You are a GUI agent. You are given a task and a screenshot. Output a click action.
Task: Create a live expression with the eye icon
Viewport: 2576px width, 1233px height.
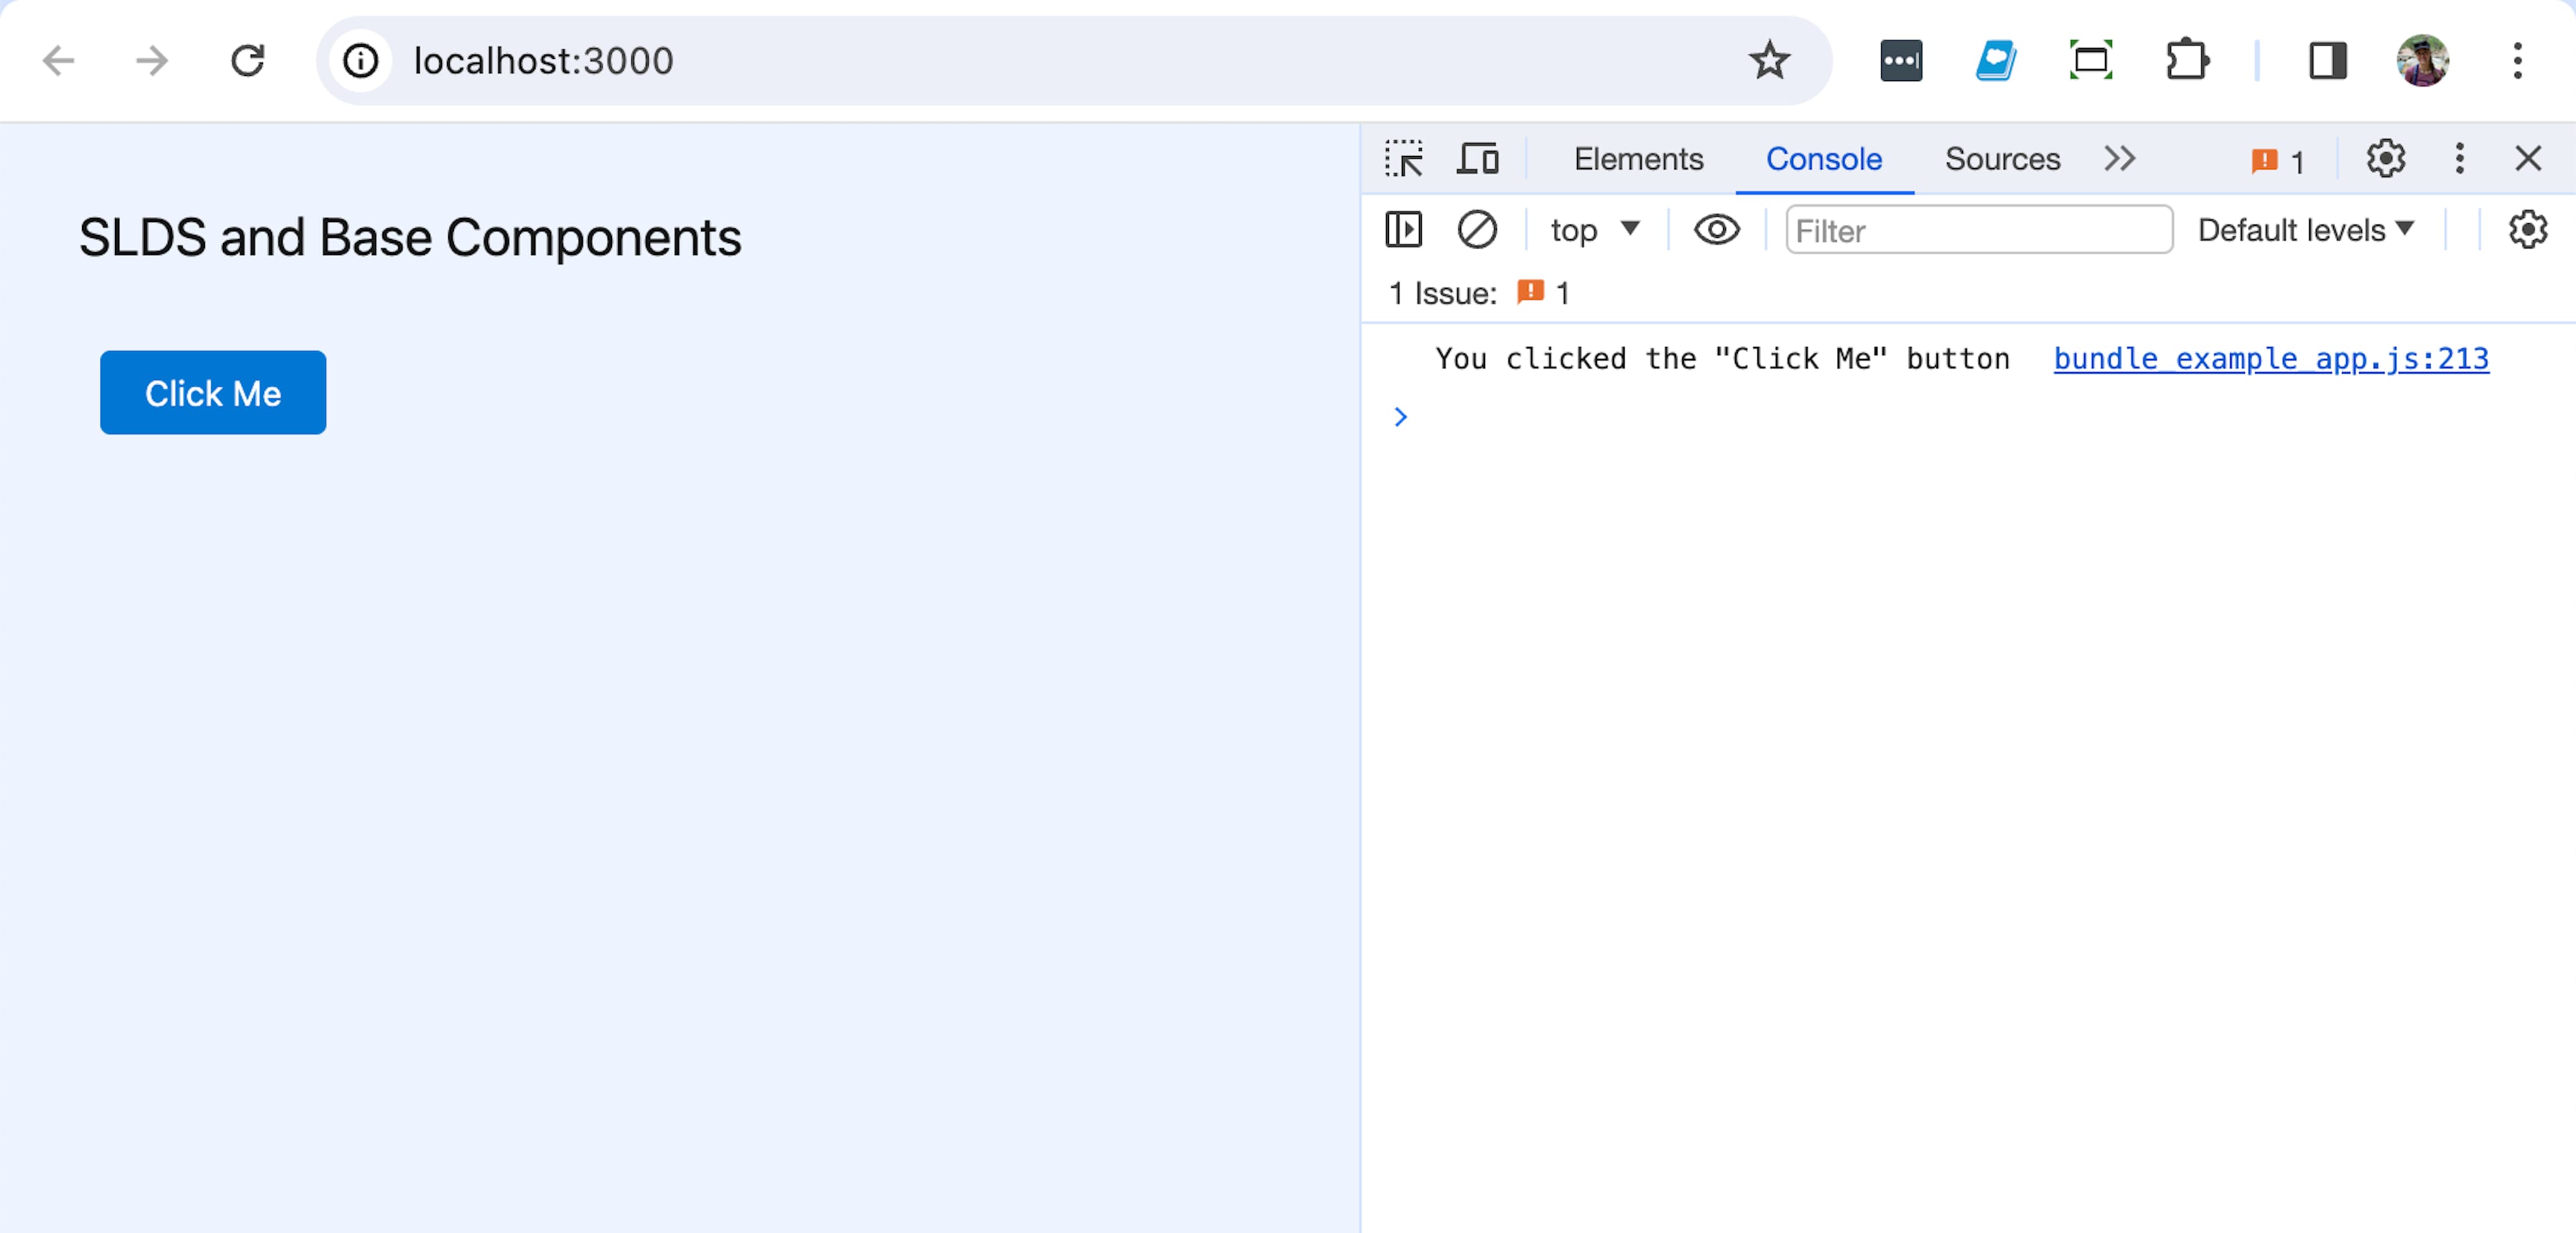pyautogui.click(x=1717, y=229)
